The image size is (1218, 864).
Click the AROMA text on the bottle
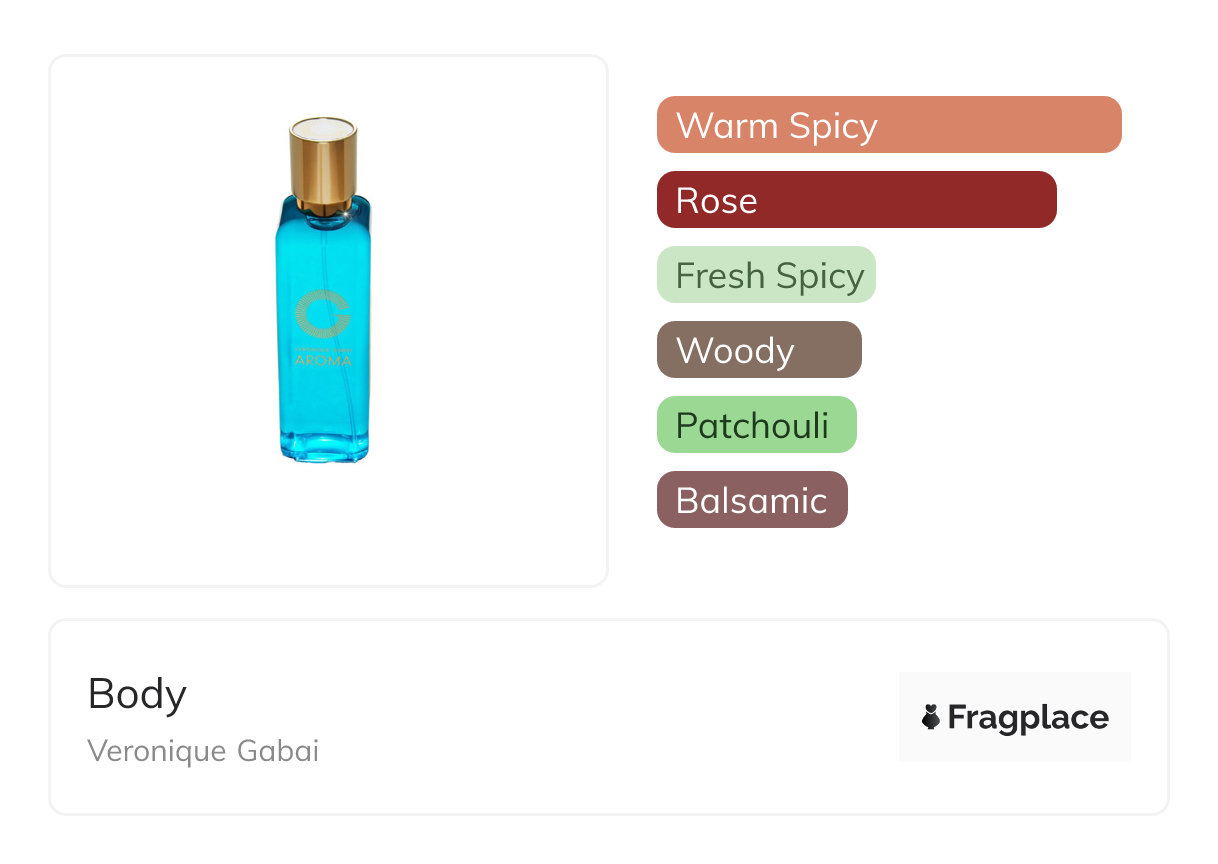point(323,360)
